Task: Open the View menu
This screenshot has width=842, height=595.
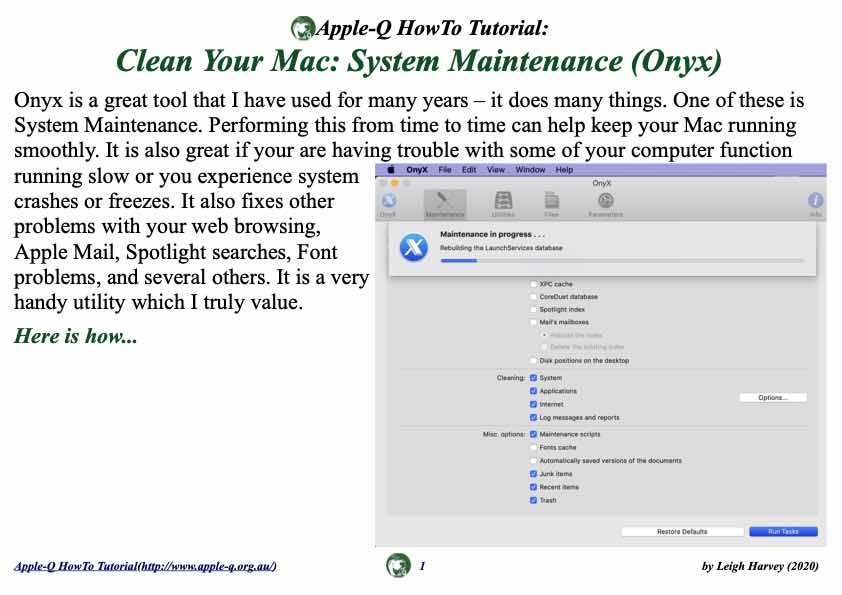Action: tap(496, 170)
